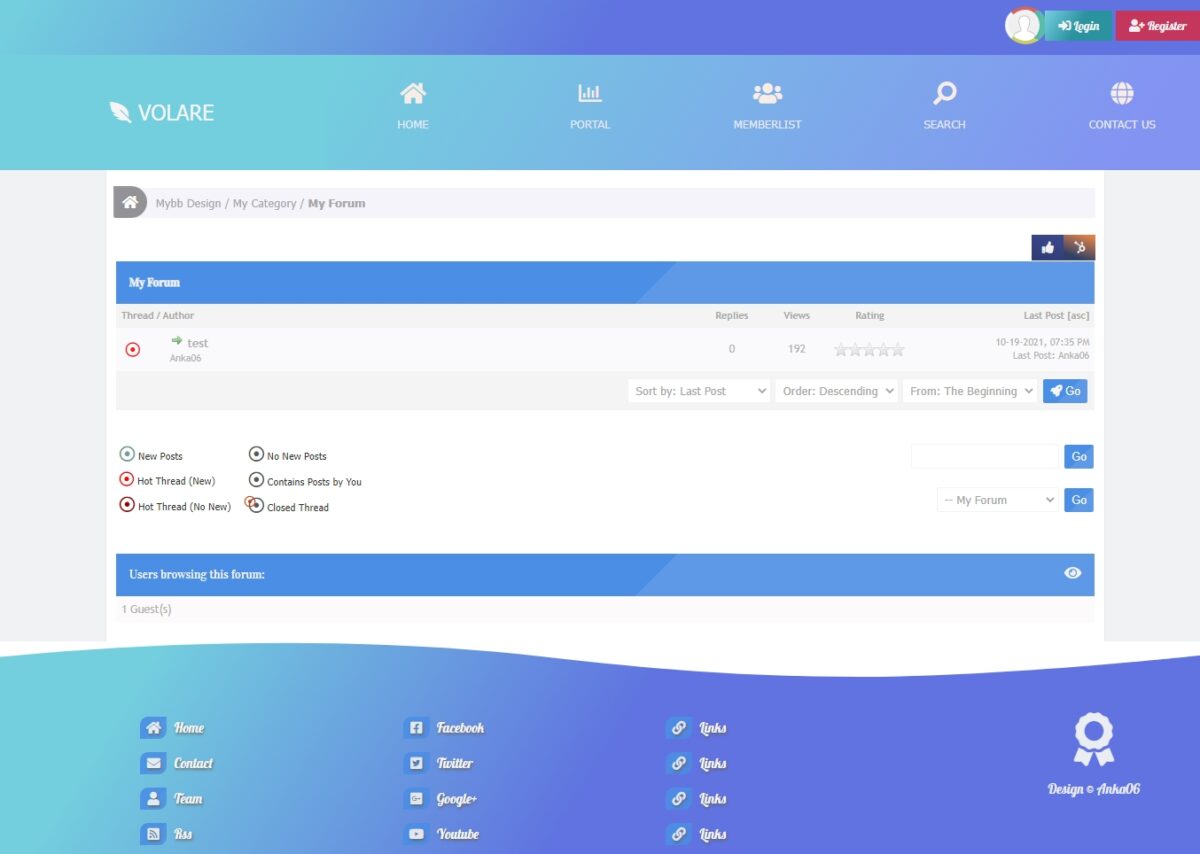Click the Twitter footer icon
Screen dimensions: 1200x854
(x=416, y=763)
